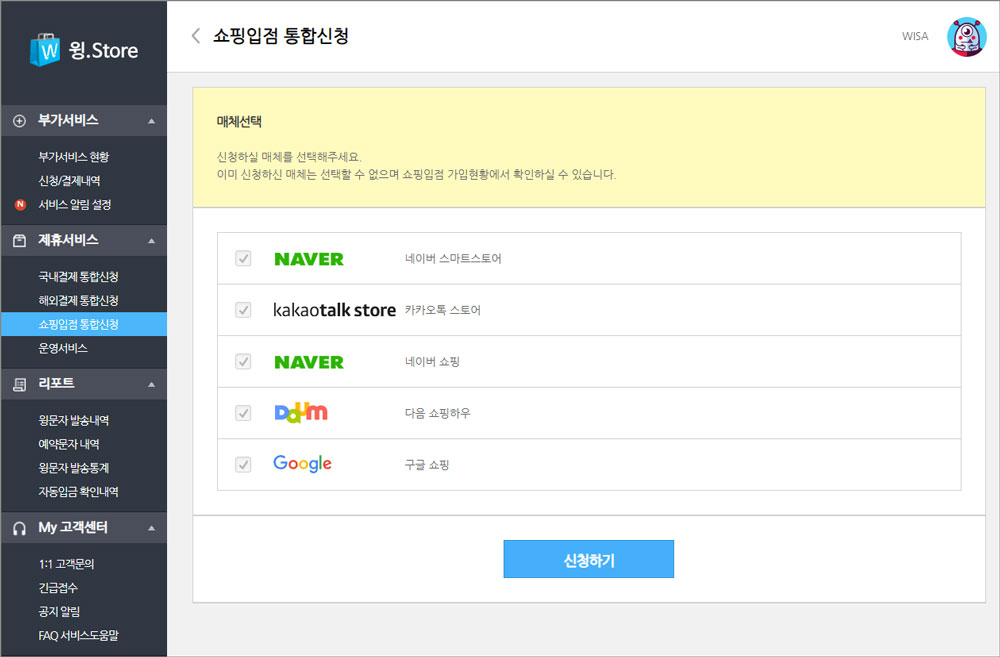Go back using the left arrow icon
Viewport: 1000px width, 657px height.
(196, 36)
